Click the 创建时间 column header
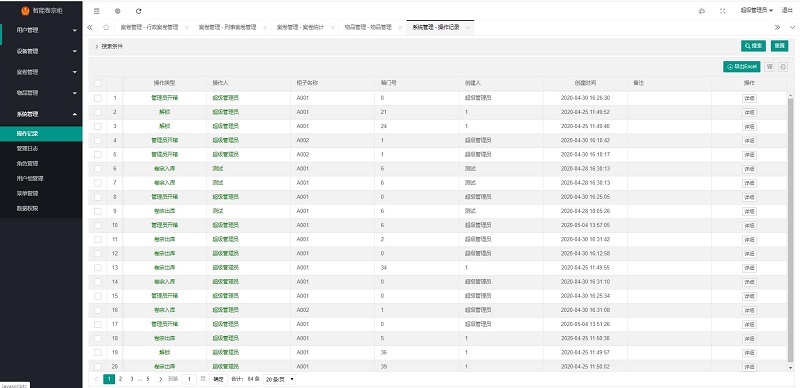This screenshot has height=388, width=800. pos(585,83)
